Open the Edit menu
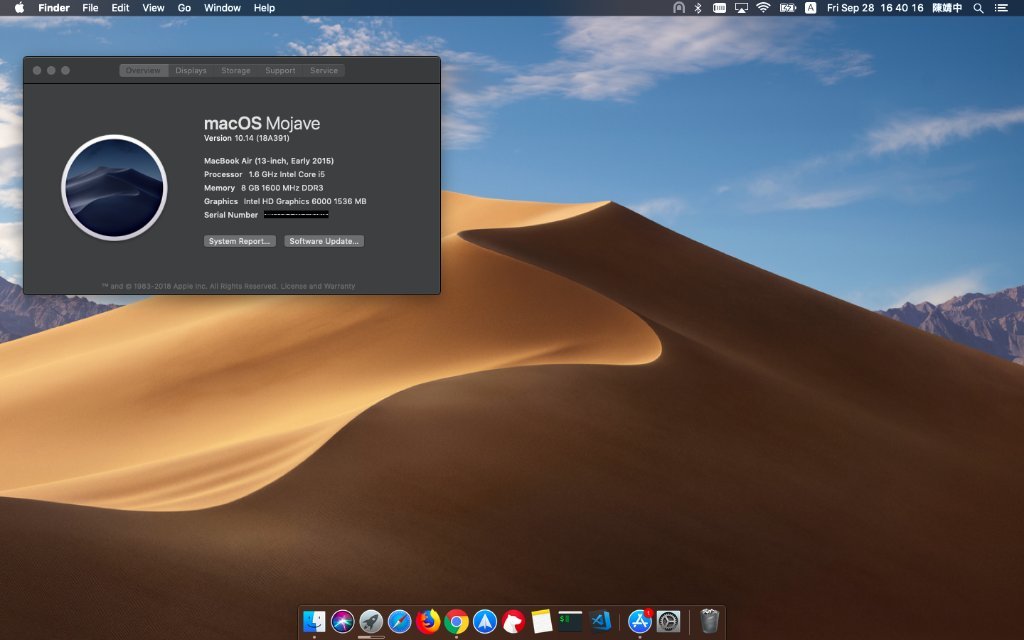Viewport: 1024px width, 640px height. coord(120,8)
